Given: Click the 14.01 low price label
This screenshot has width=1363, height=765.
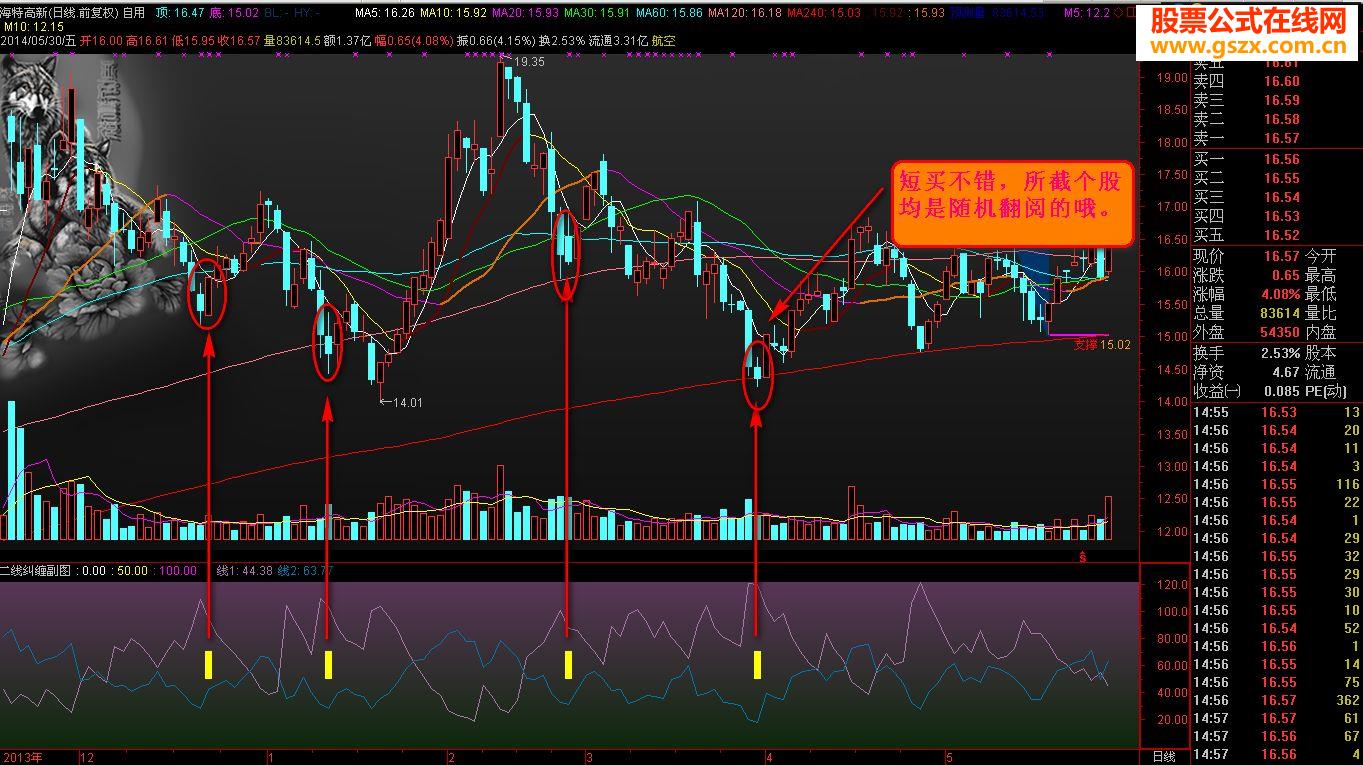Looking at the screenshot, I should tap(407, 403).
